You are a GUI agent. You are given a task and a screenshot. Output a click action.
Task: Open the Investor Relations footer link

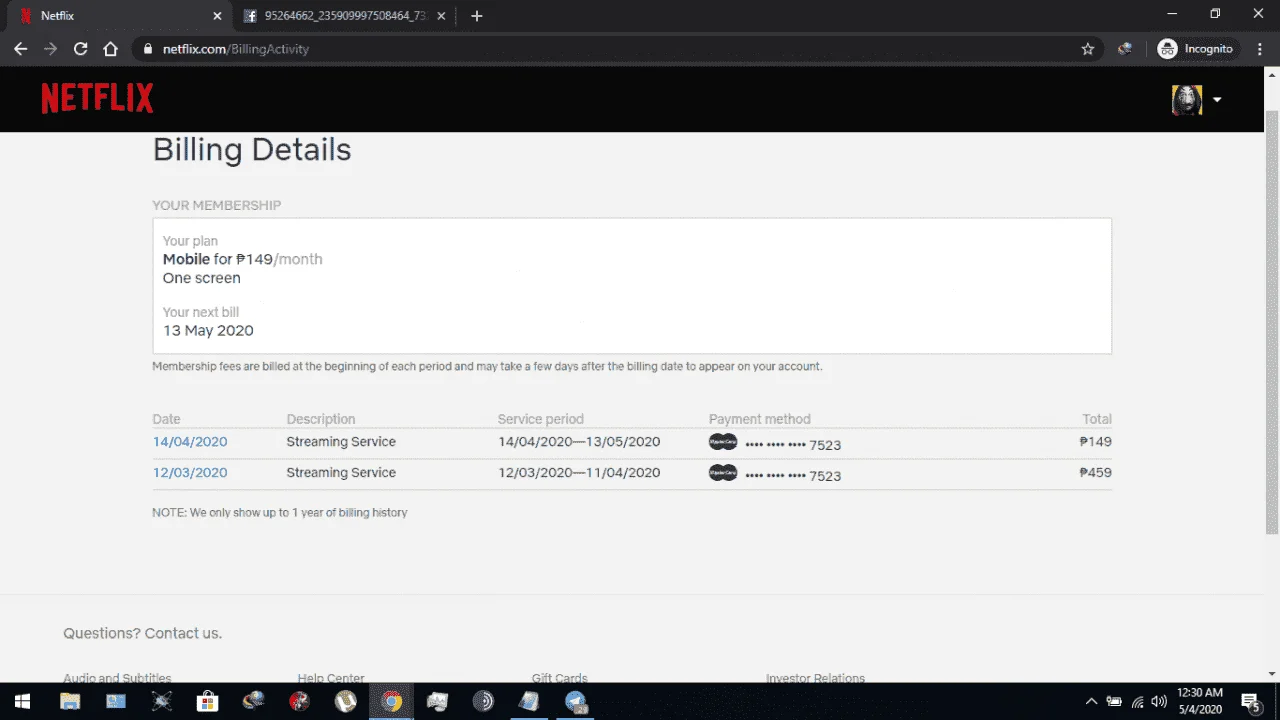816,678
